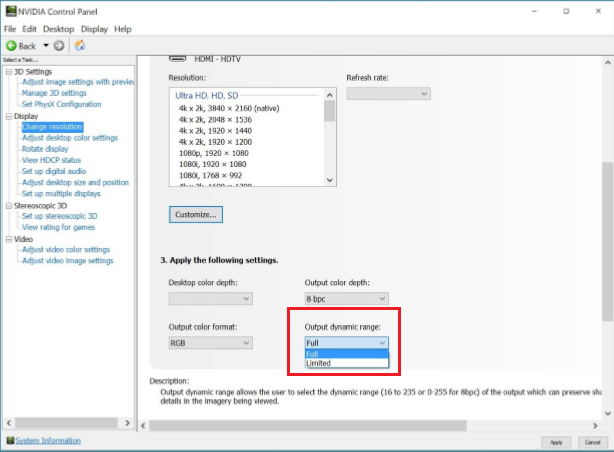Click main panel horizontal scroll right arrow
Viewport: 614px width, 452px height.
(595, 425)
